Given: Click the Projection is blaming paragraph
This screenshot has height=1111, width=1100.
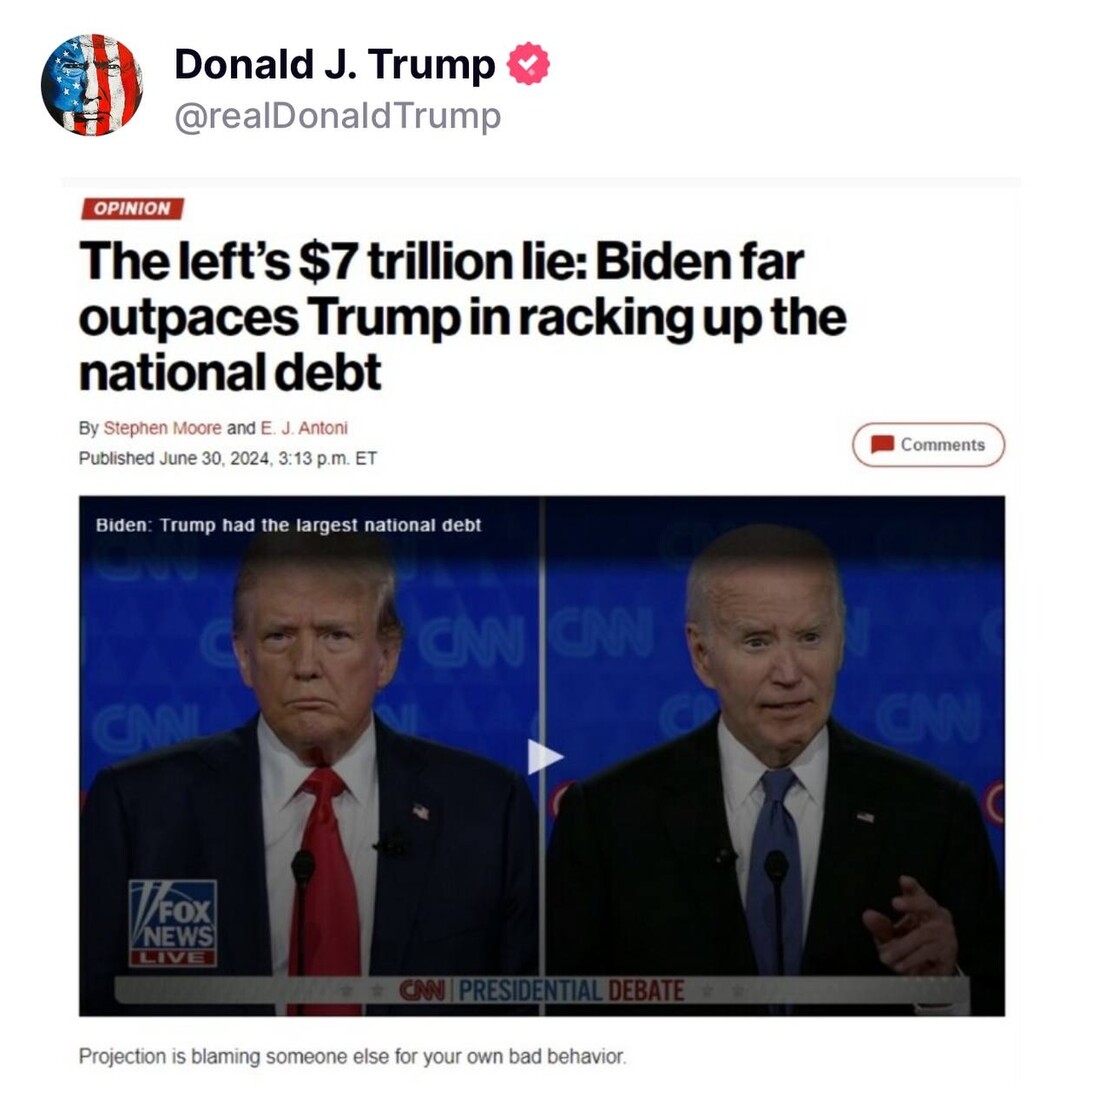Looking at the screenshot, I should pyautogui.click(x=352, y=1056).
